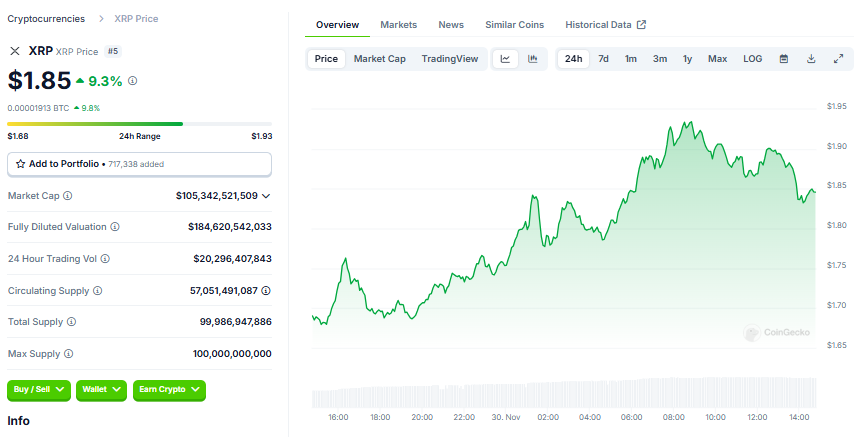
Task: Expand Market Cap value chevron
Action: (x=266, y=196)
